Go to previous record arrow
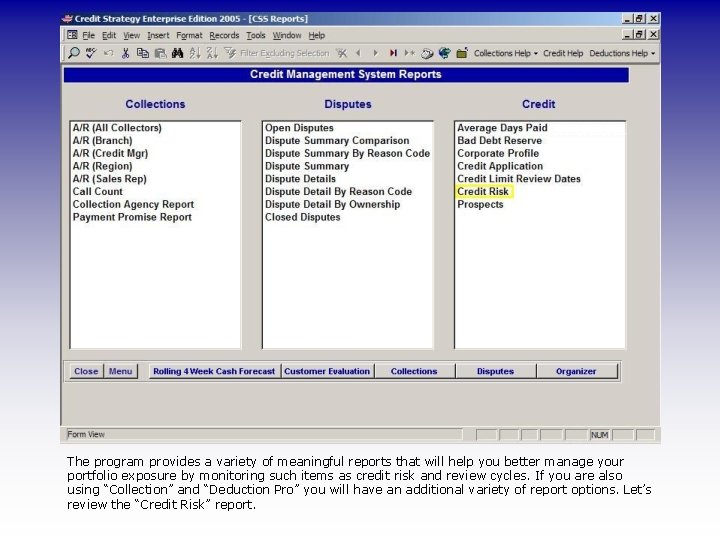Image resolution: width=720 pixels, height=540 pixels. 359,53
